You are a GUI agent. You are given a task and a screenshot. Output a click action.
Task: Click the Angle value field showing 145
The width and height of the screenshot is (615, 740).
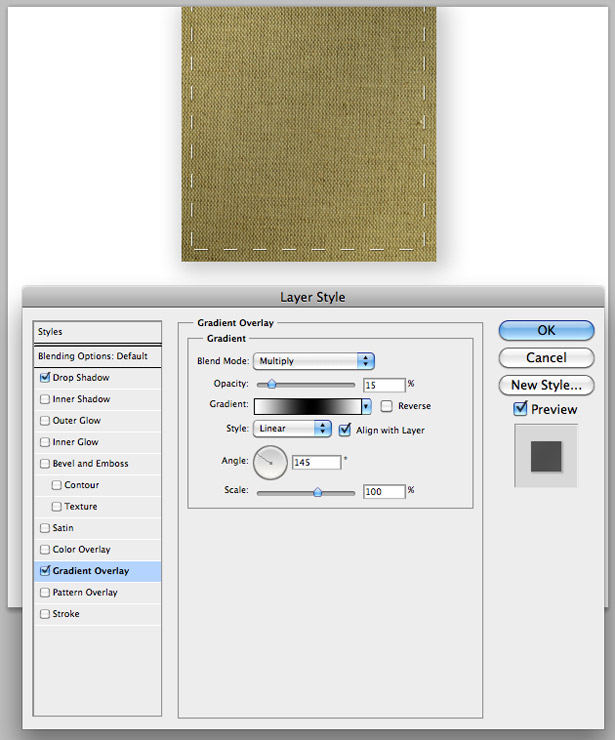(x=317, y=462)
